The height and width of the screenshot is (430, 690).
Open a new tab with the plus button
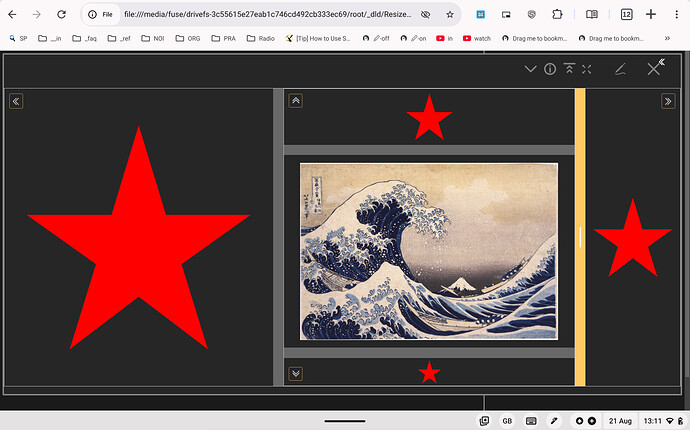coord(651,15)
